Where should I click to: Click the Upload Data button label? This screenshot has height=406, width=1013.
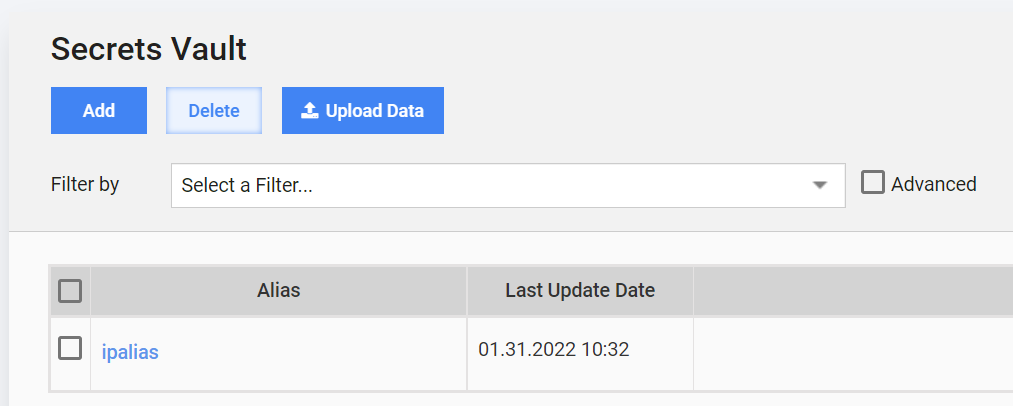tap(375, 111)
